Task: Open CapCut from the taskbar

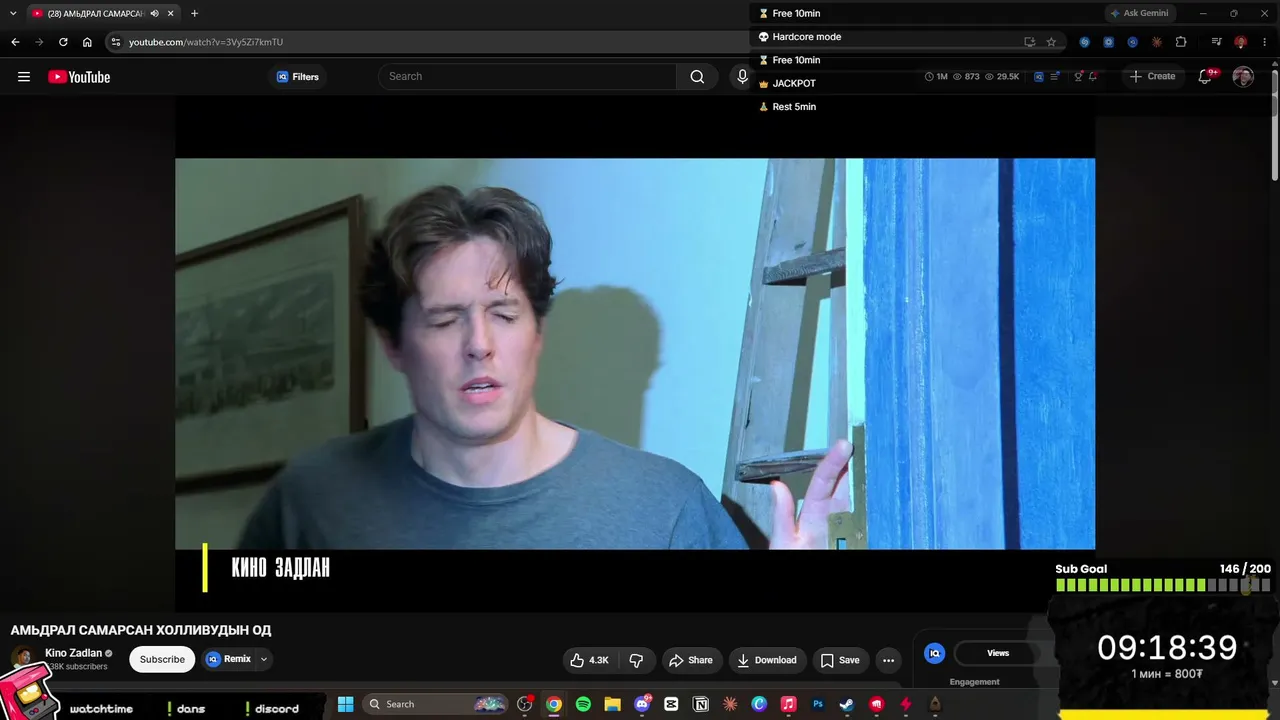Action: coord(671,704)
